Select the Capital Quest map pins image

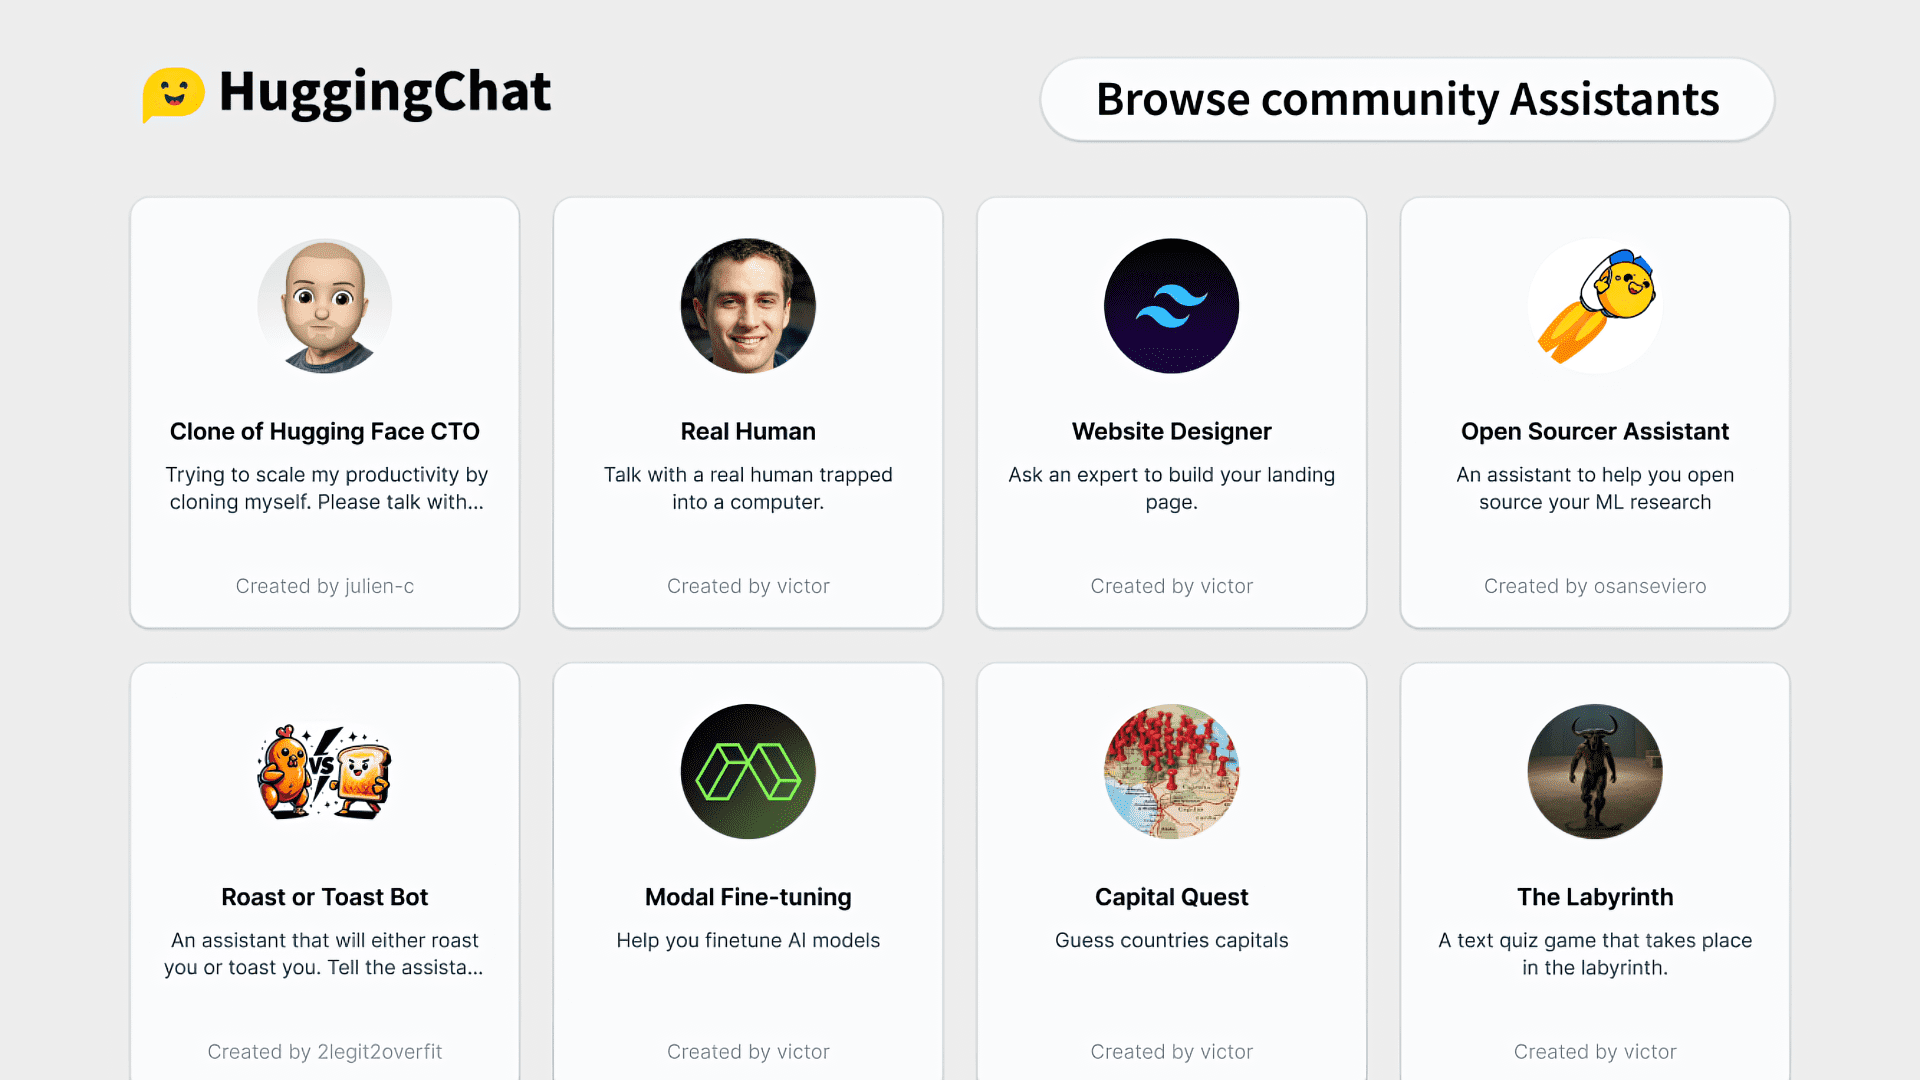click(1171, 772)
